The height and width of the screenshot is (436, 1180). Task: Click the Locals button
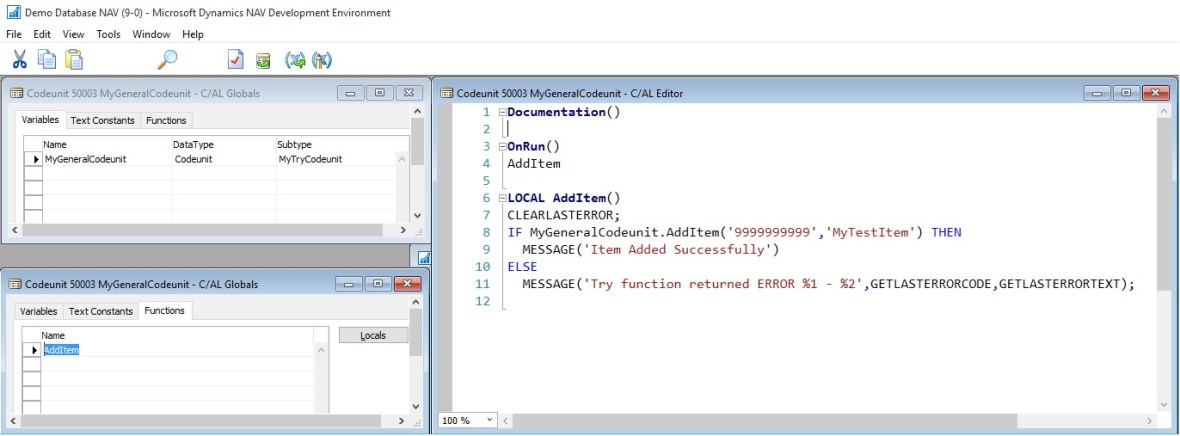[373, 336]
